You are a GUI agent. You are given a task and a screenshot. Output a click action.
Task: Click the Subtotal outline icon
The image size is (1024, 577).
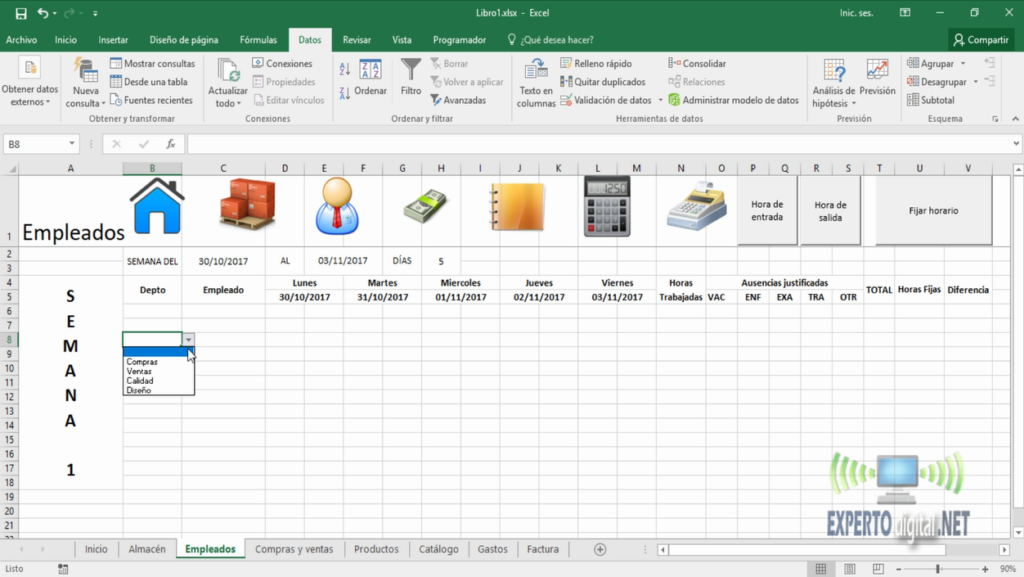912,100
